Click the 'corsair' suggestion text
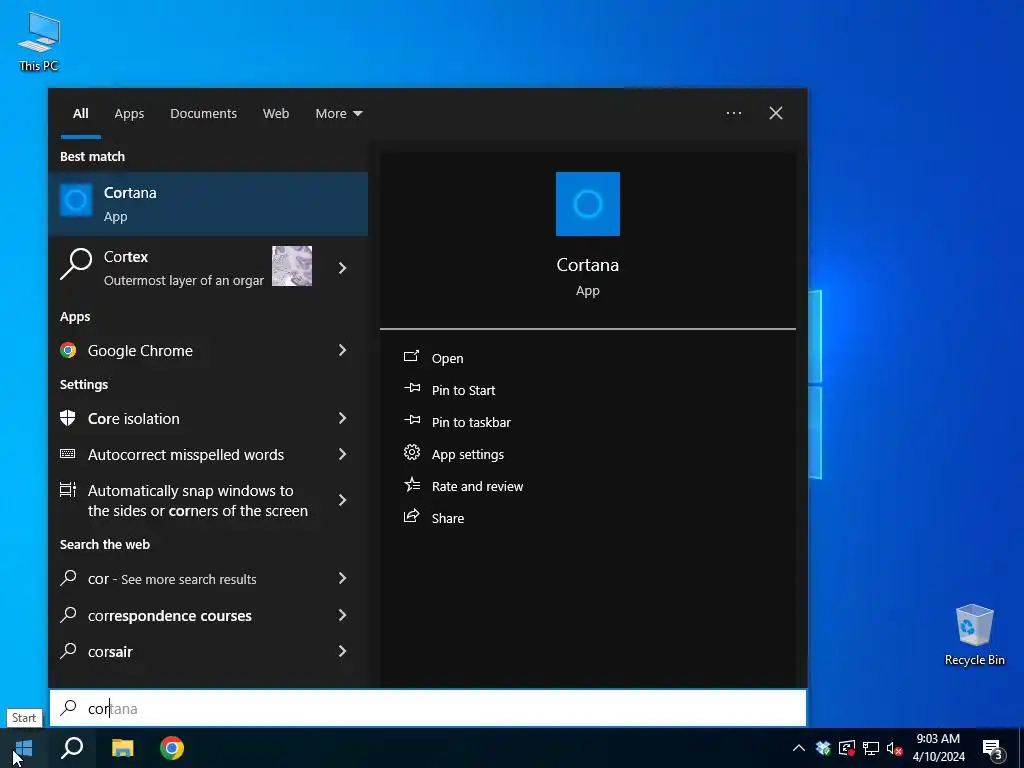This screenshot has height=768, width=1024. pyautogui.click(x=110, y=651)
